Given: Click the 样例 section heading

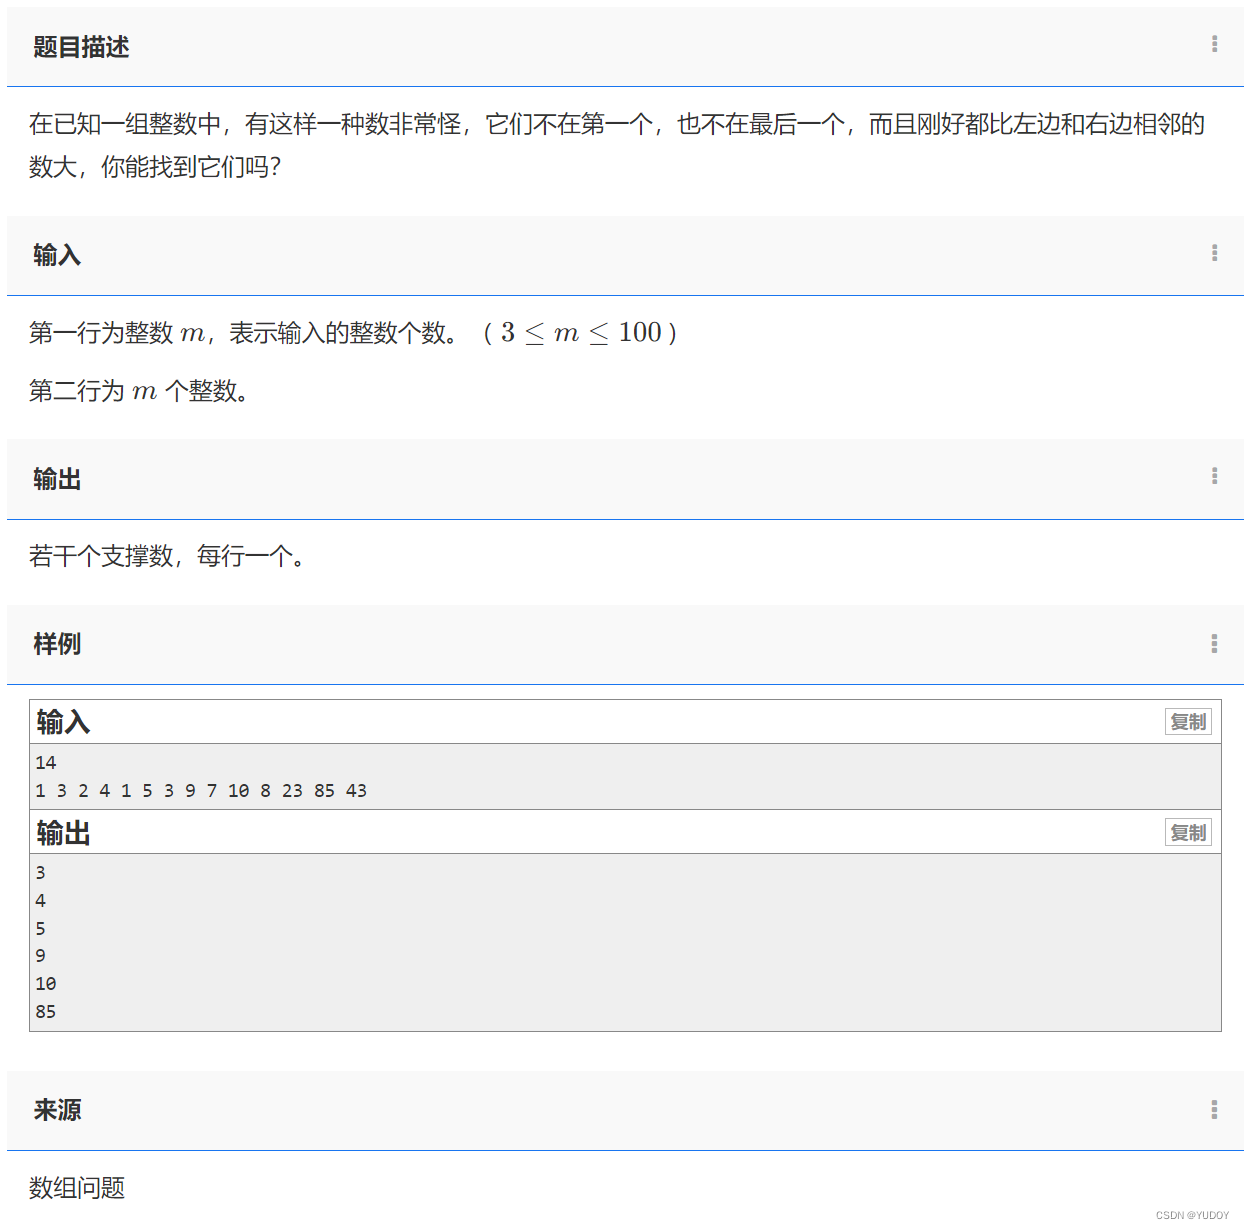Looking at the screenshot, I should (x=57, y=644).
